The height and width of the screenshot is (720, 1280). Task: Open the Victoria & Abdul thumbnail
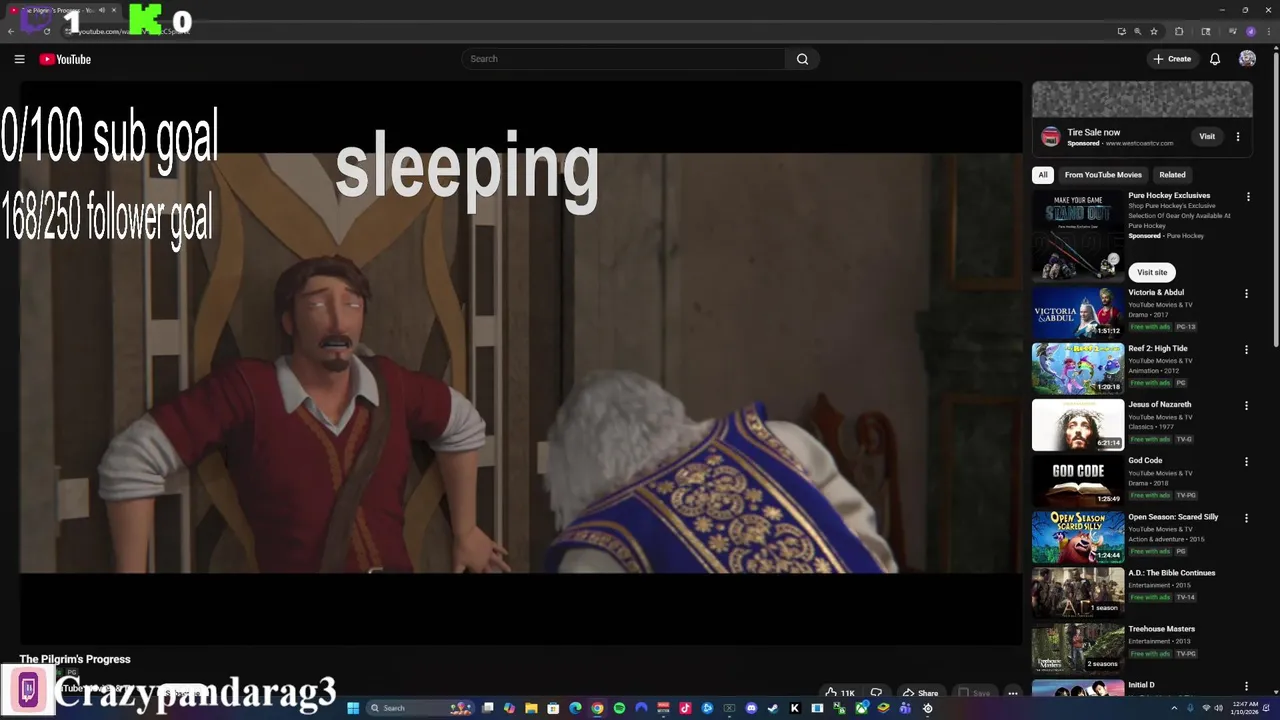tap(1078, 312)
